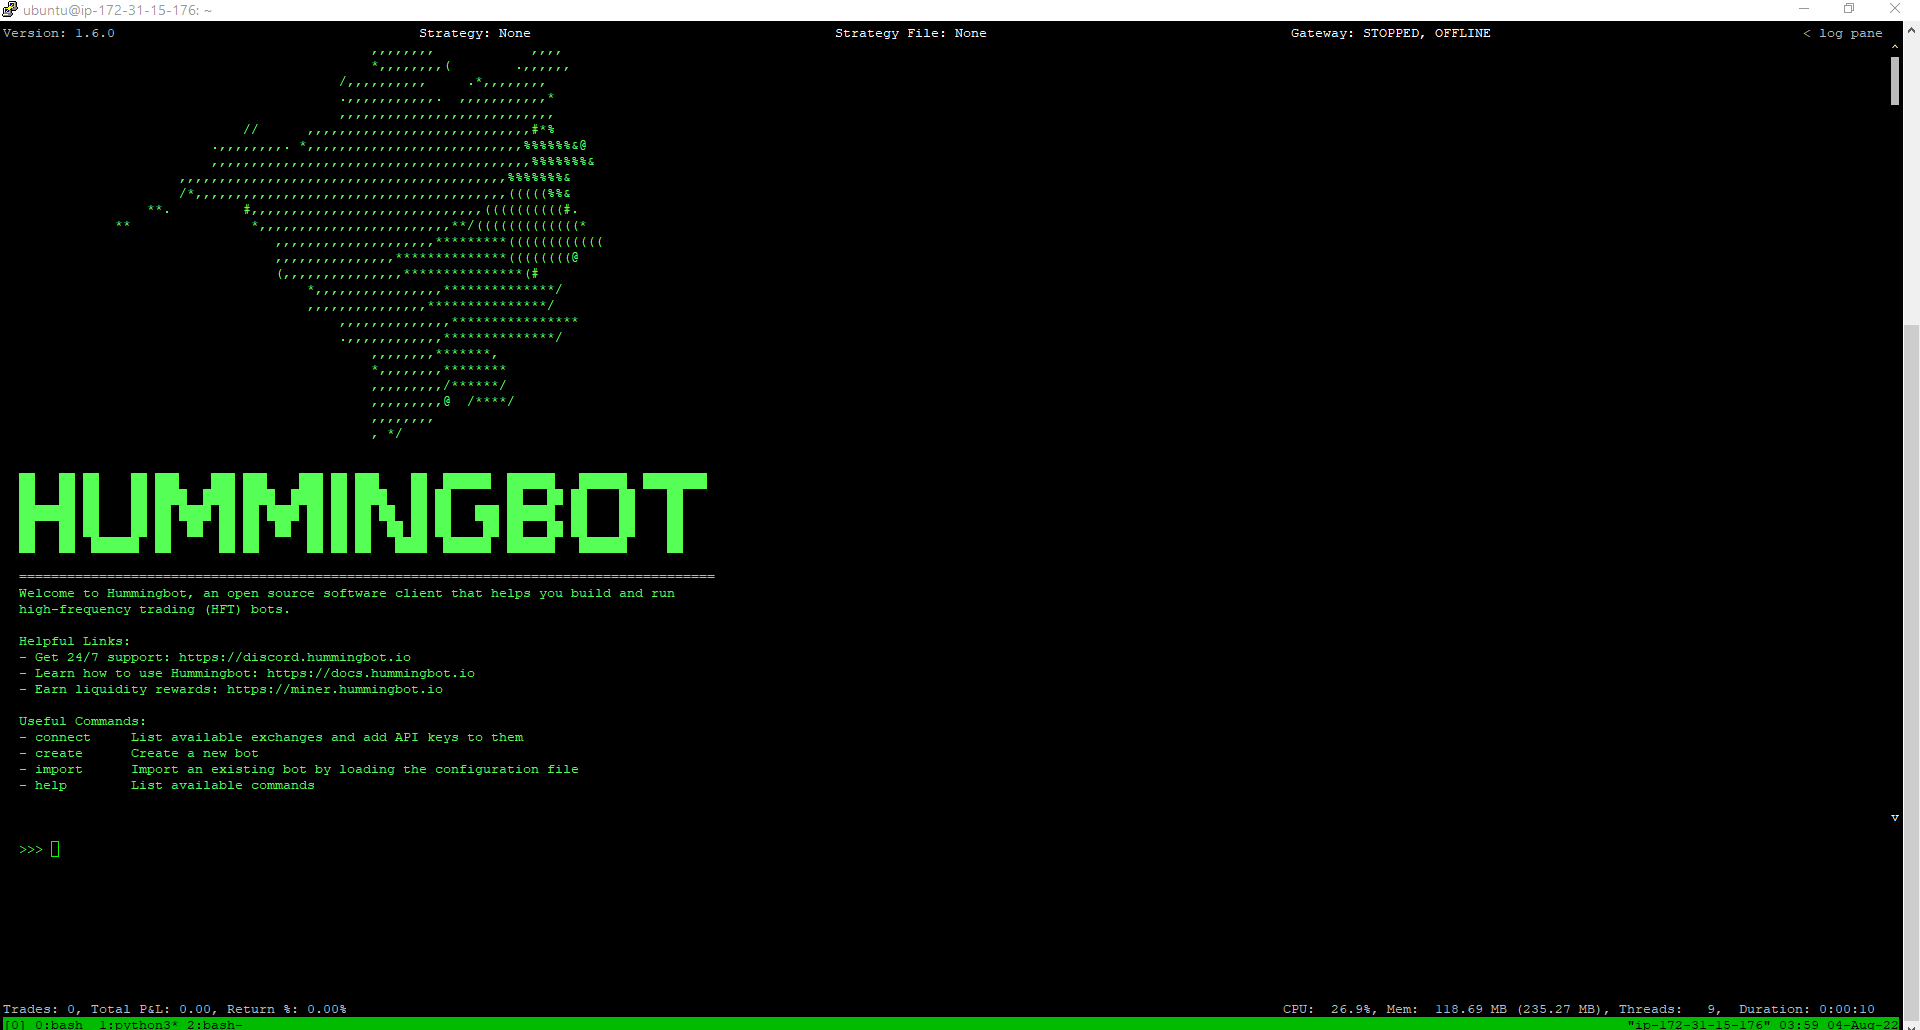The height and width of the screenshot is (1030, 1920).
Task: Select the HUMMINGBOT ASCII logo
Action: click(363, 514)
